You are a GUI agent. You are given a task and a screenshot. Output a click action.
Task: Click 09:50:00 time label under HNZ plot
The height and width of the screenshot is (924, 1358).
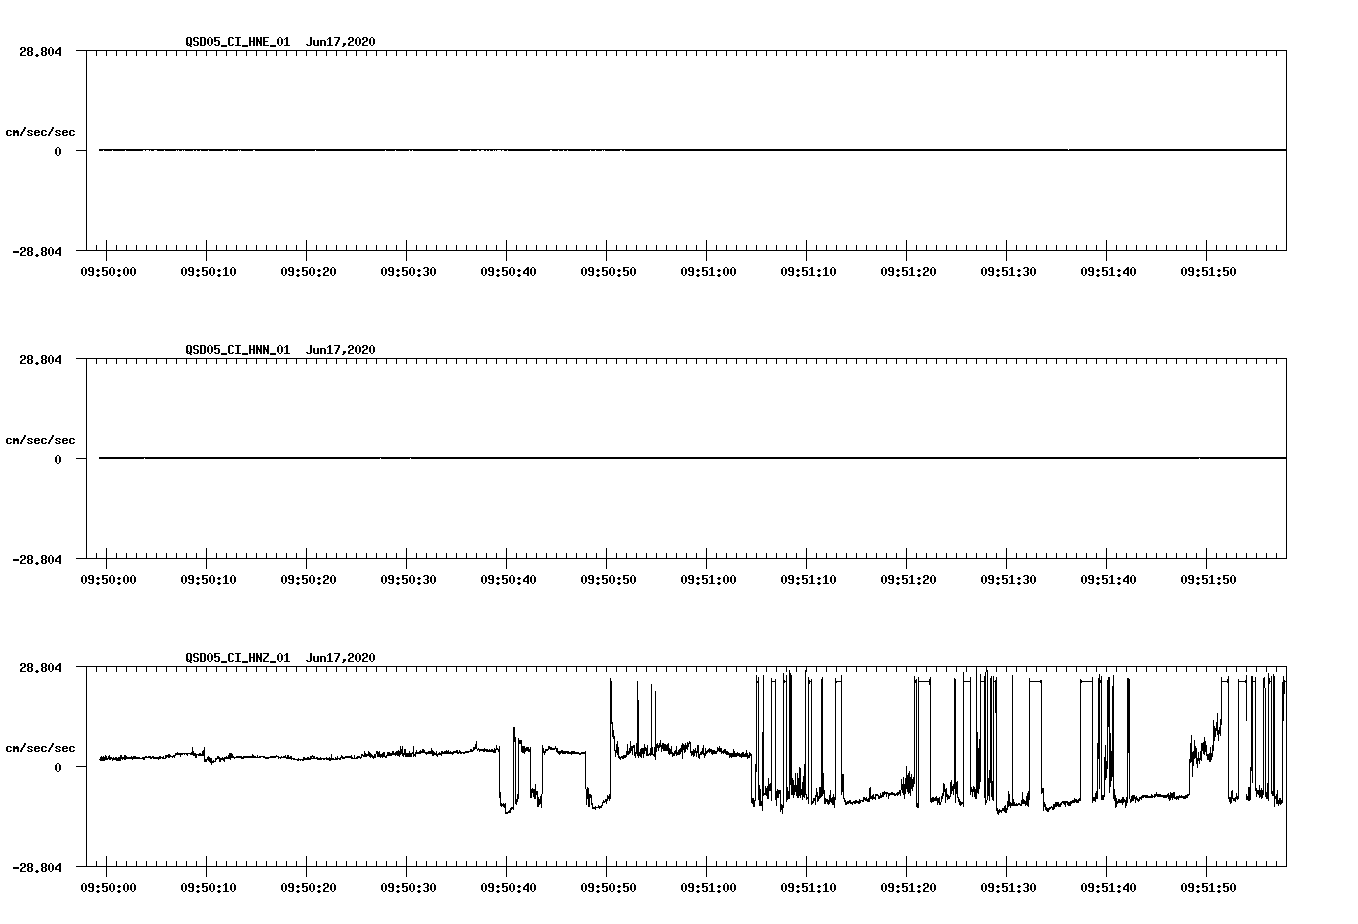coord(108,887)
